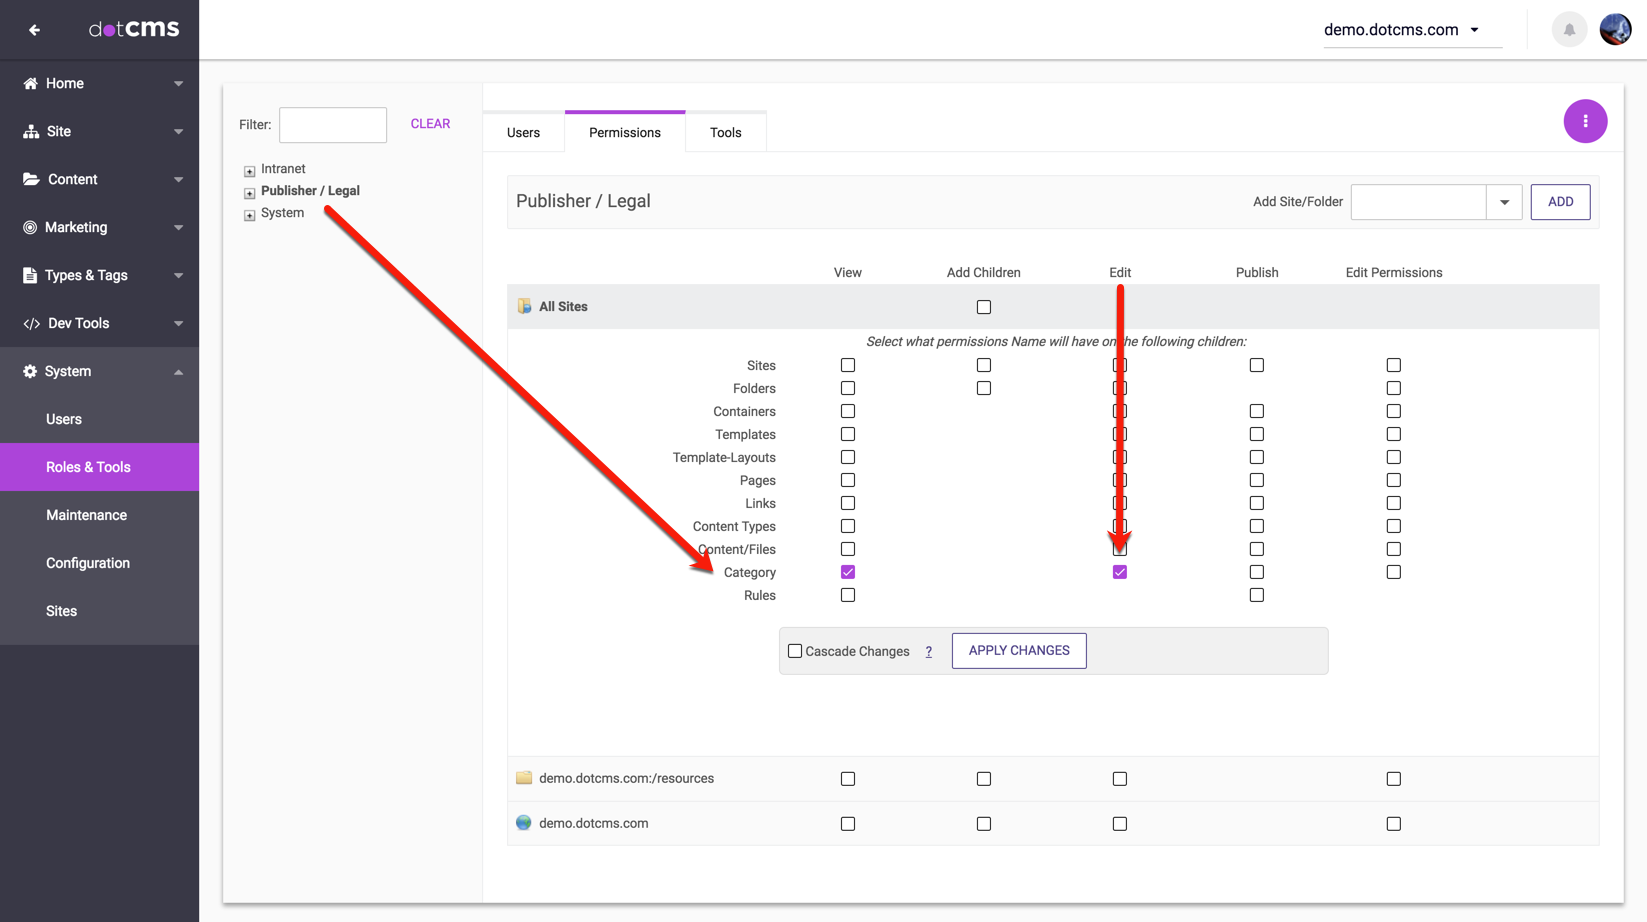Click the System gear icon
1647x922 pixels.
pos(30,372)
